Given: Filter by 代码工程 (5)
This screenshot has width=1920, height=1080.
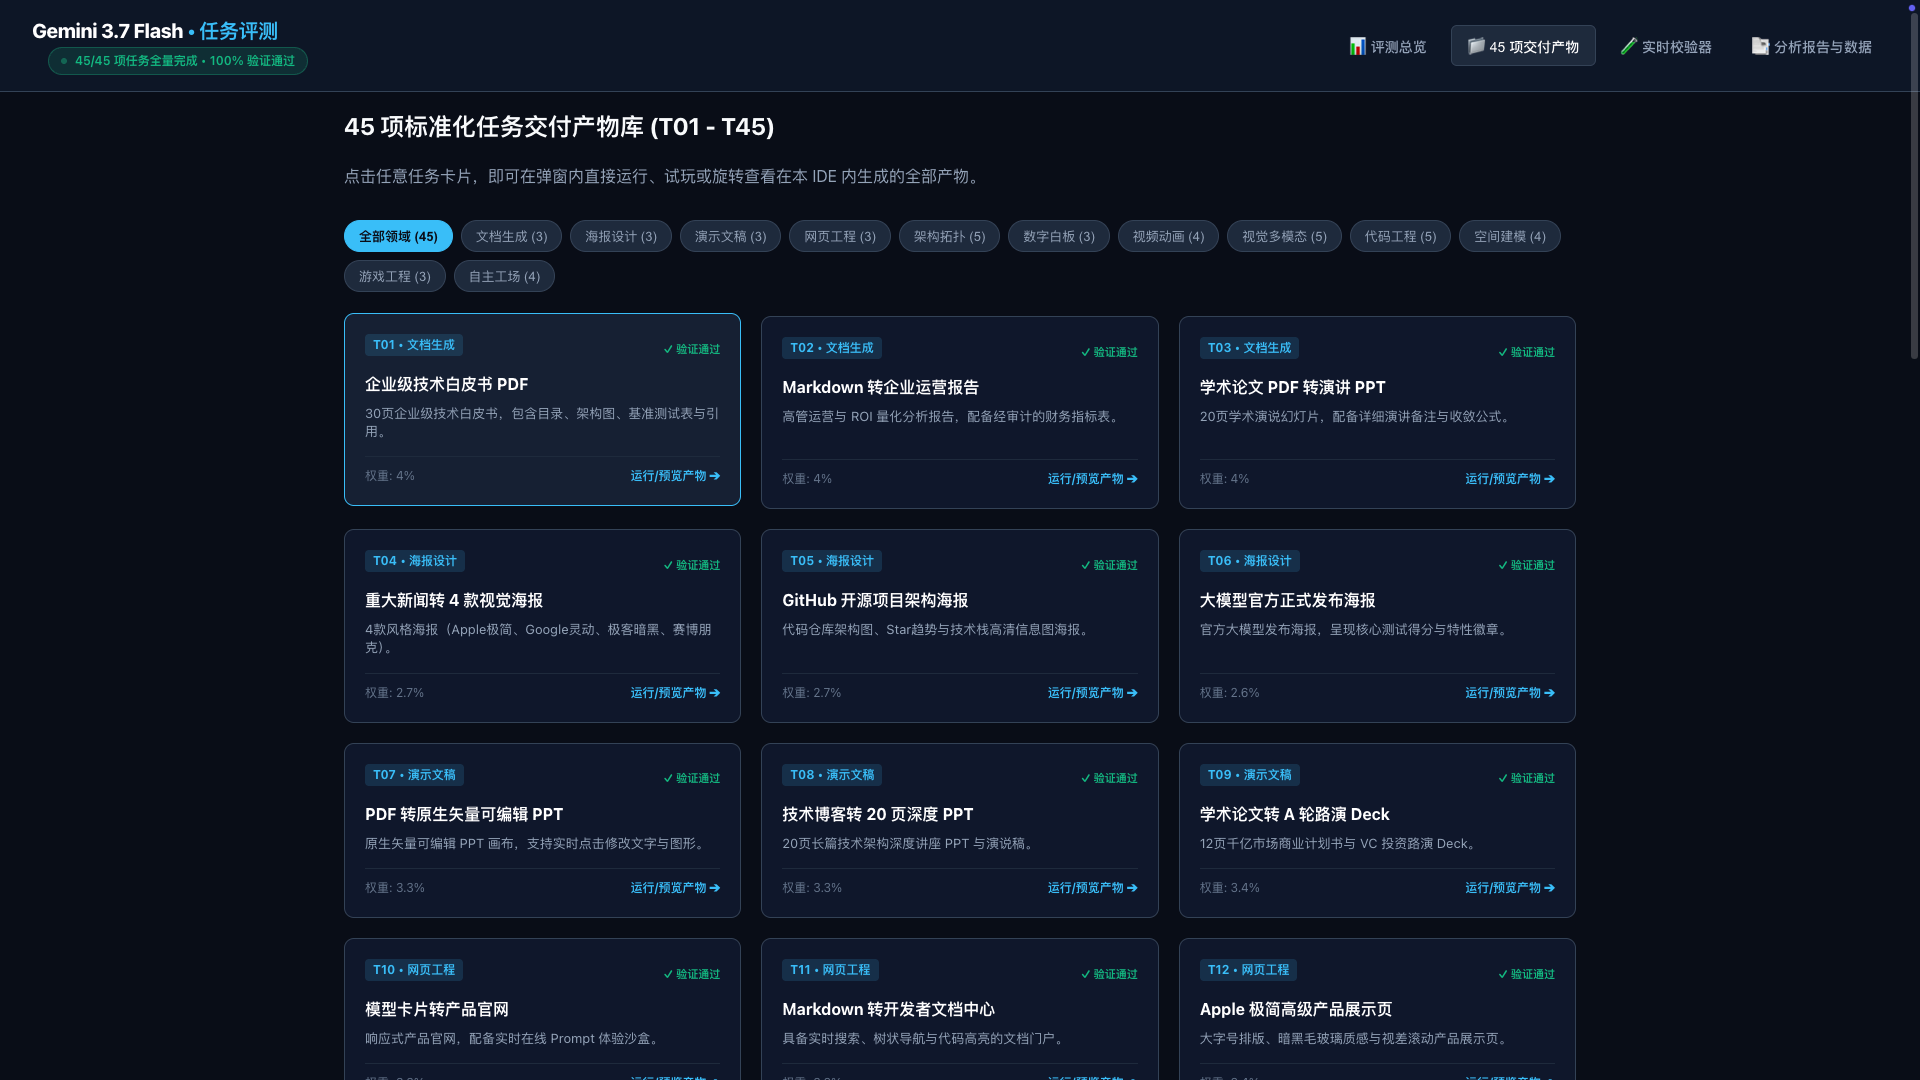Looking at the screenshot, I should (x=1400, y=236).
